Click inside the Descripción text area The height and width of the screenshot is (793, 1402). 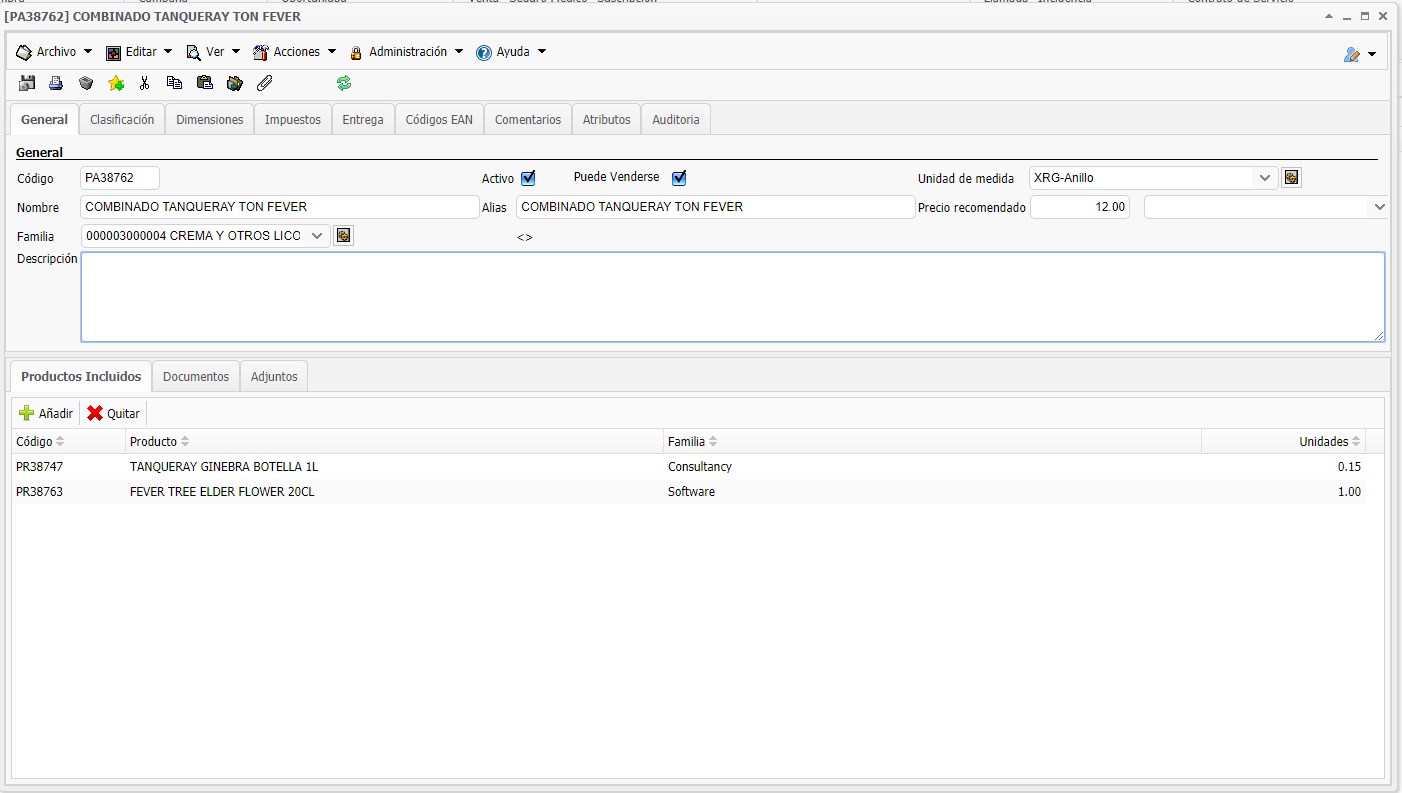pos(733,297)
